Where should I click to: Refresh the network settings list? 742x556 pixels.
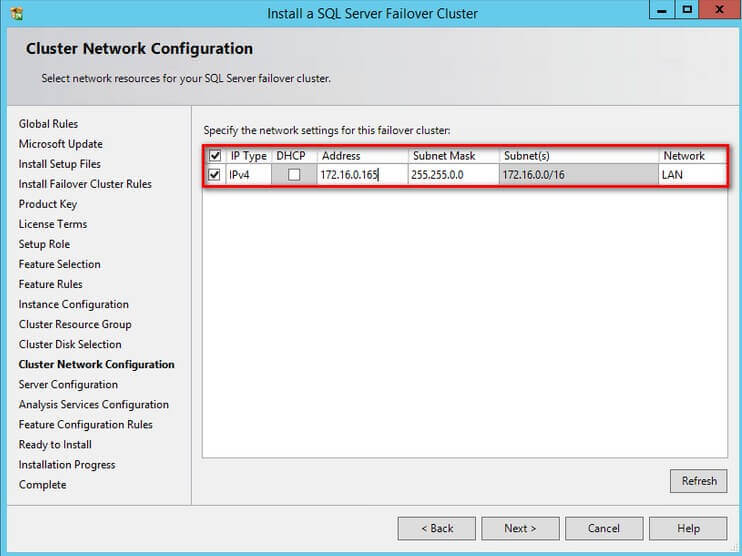(x=698, y=481)
